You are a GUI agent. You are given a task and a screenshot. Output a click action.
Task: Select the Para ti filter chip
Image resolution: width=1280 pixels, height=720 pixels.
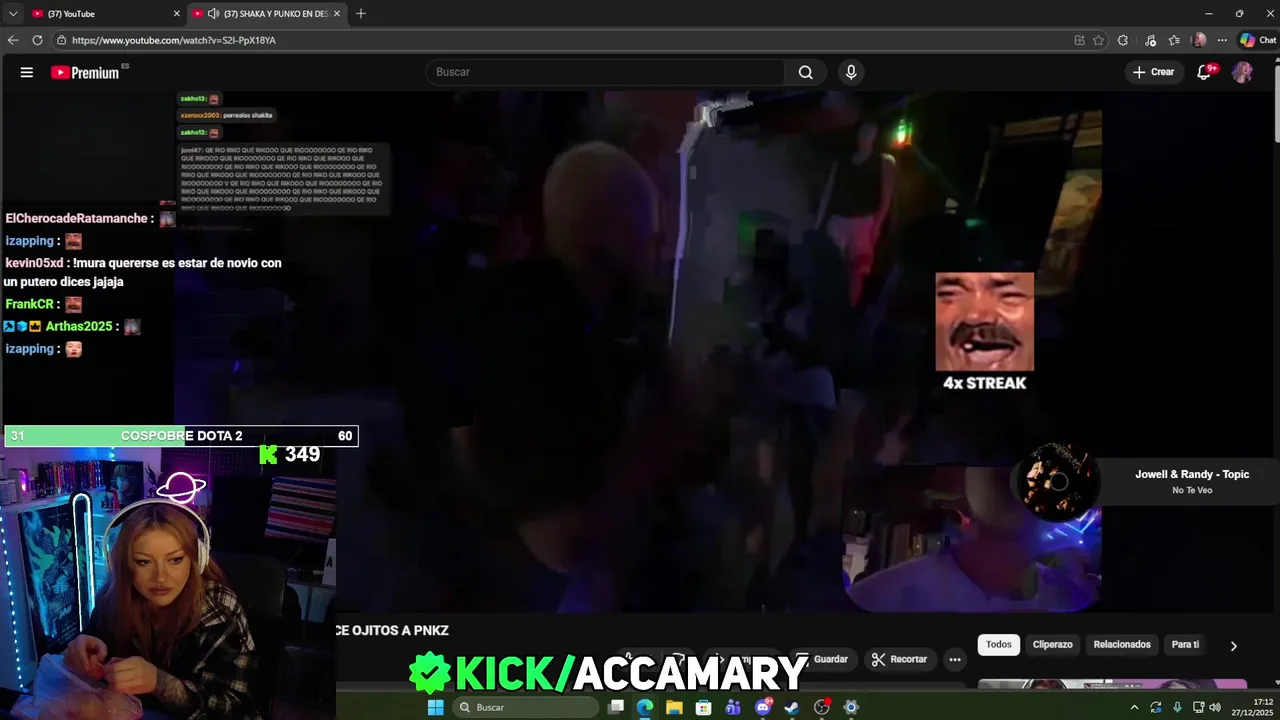[x=1185, y=644]
